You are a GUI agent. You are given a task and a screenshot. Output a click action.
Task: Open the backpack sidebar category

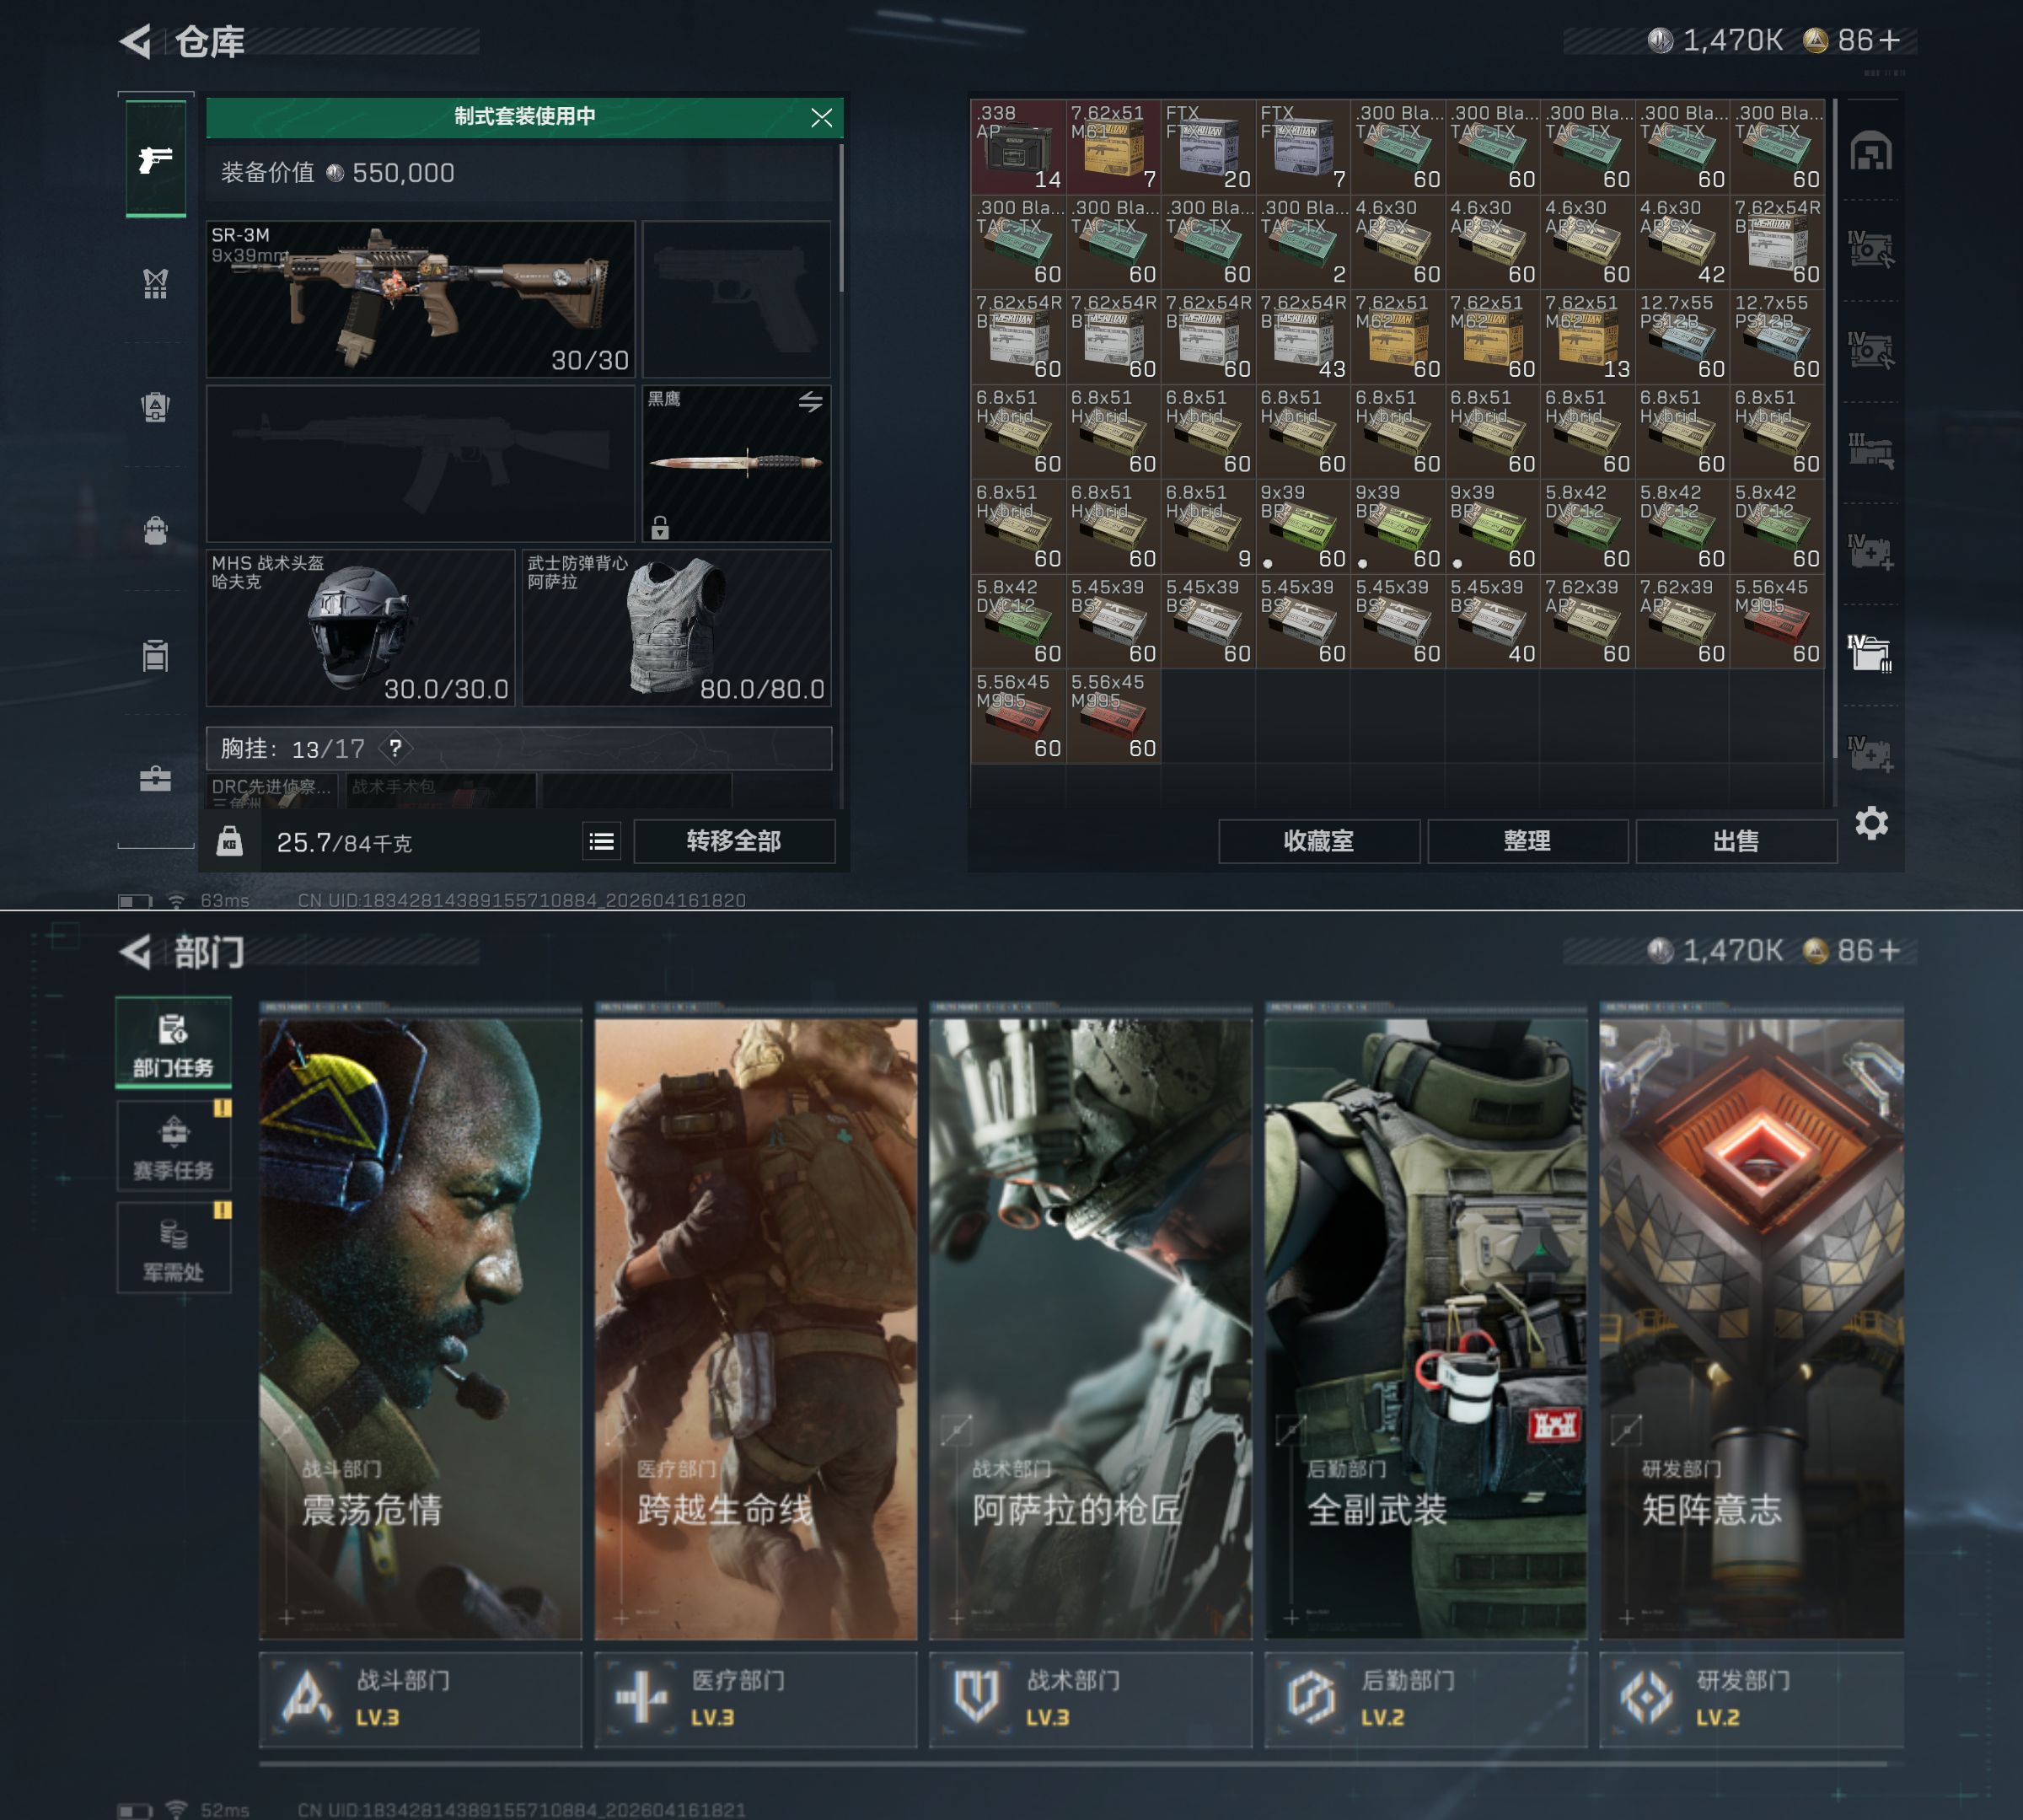(x=155, y=530)
